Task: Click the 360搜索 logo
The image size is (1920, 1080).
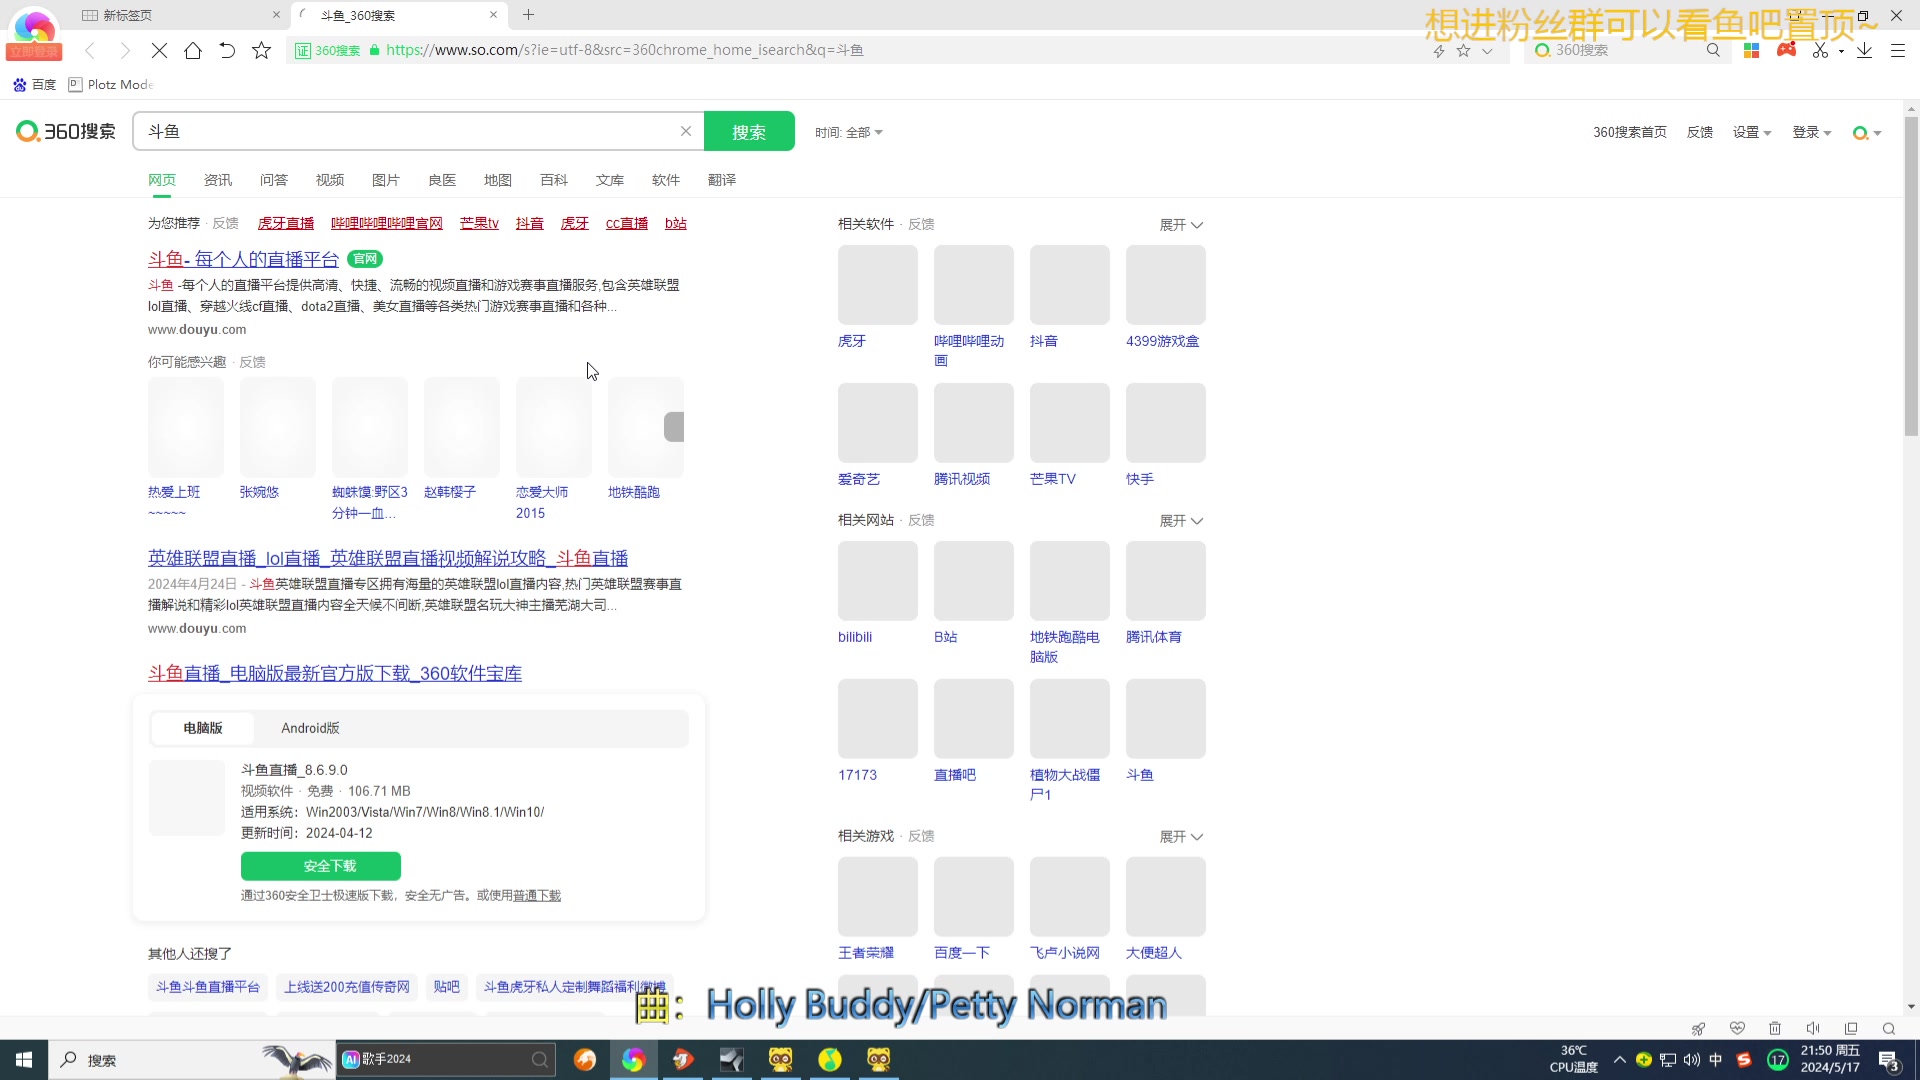Action: point(66,131)
